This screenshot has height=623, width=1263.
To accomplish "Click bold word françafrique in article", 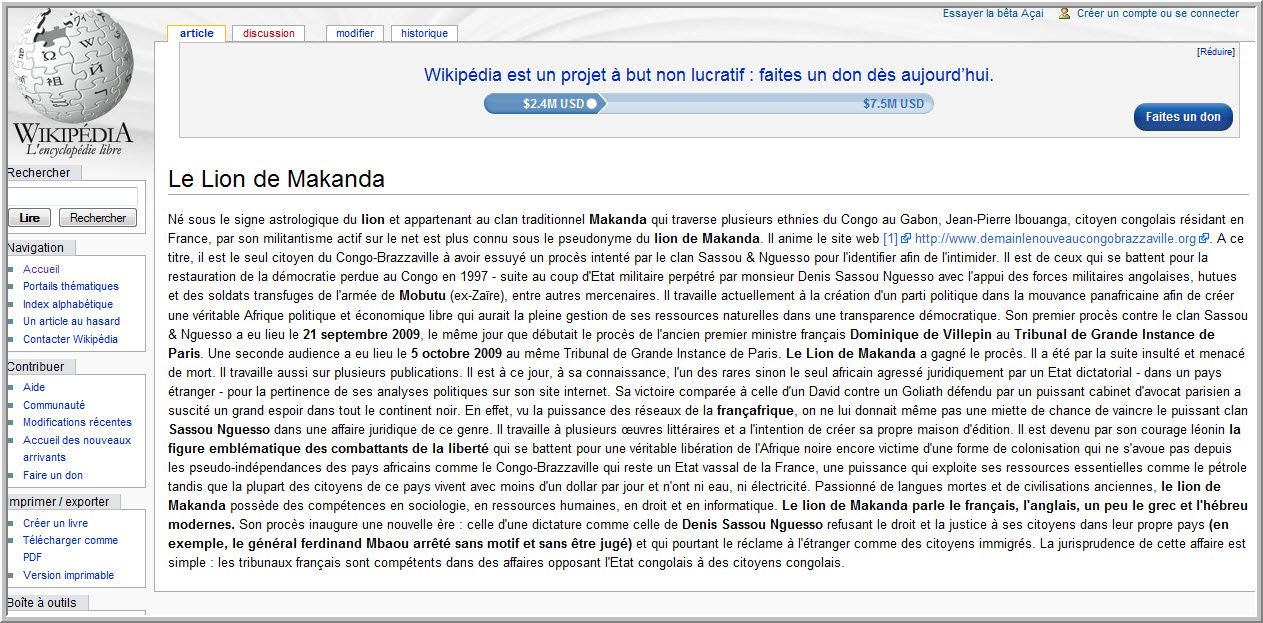I will point(756,410).
